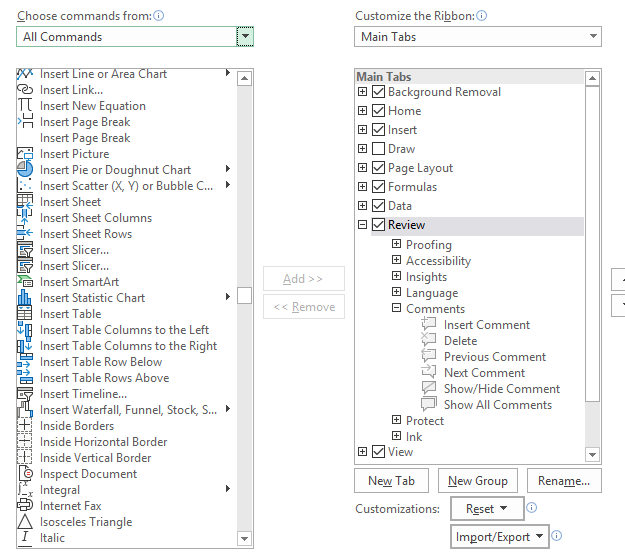The image size is (625, 555).
Task: Click the Isosceles Triangle shape icon
Action: 25,522
